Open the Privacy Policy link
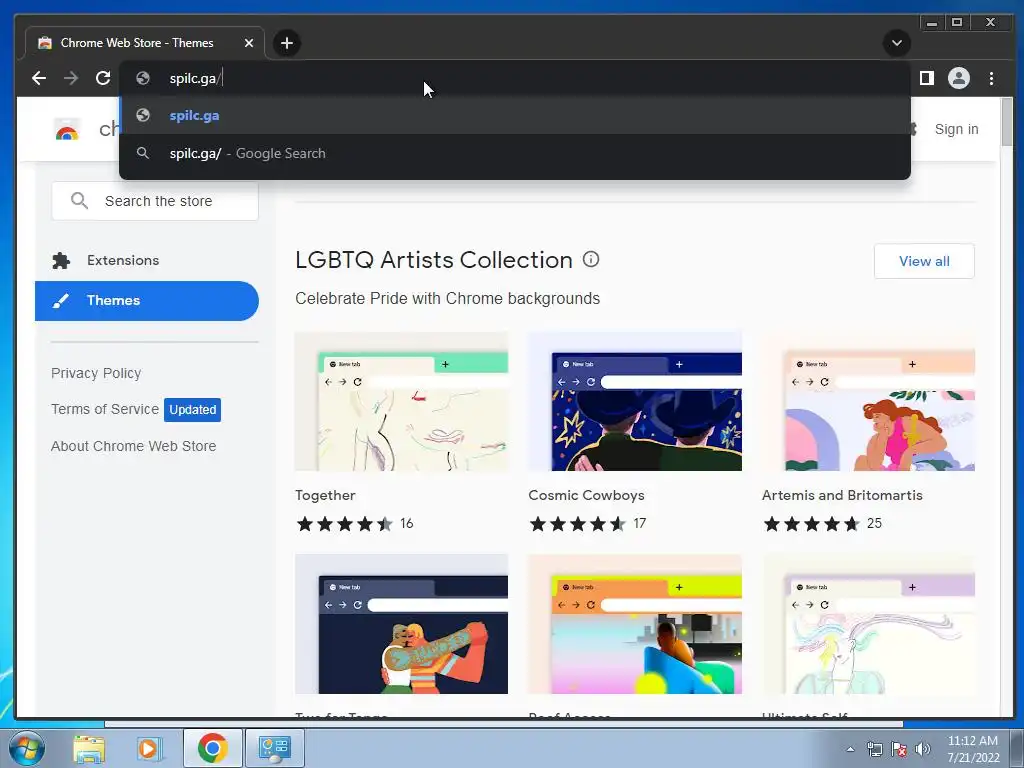Screen dimensions: 1024x768 (x=96, y=373)
